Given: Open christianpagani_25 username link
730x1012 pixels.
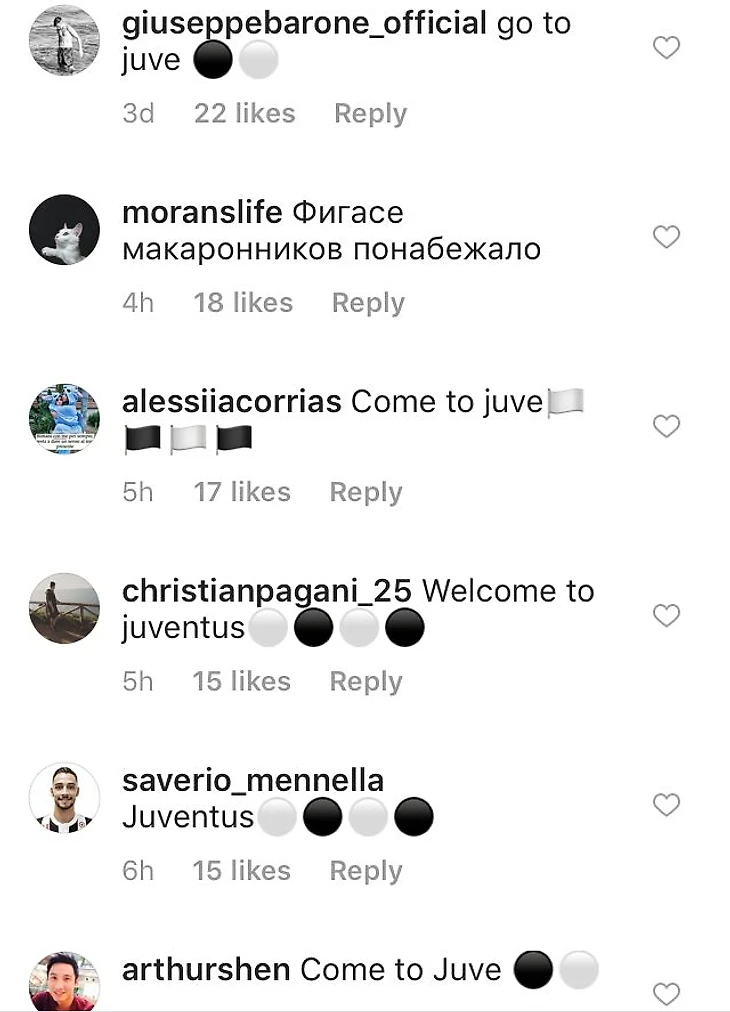Looking at the screenshot, I should click(x=267, y=591).
